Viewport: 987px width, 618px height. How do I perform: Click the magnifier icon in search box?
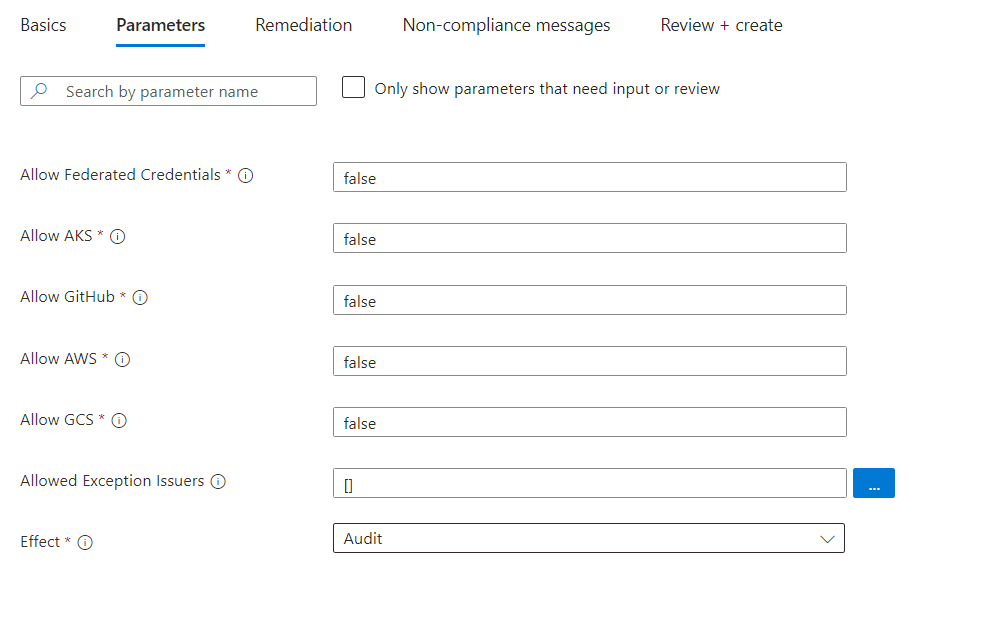coord(39,91)
